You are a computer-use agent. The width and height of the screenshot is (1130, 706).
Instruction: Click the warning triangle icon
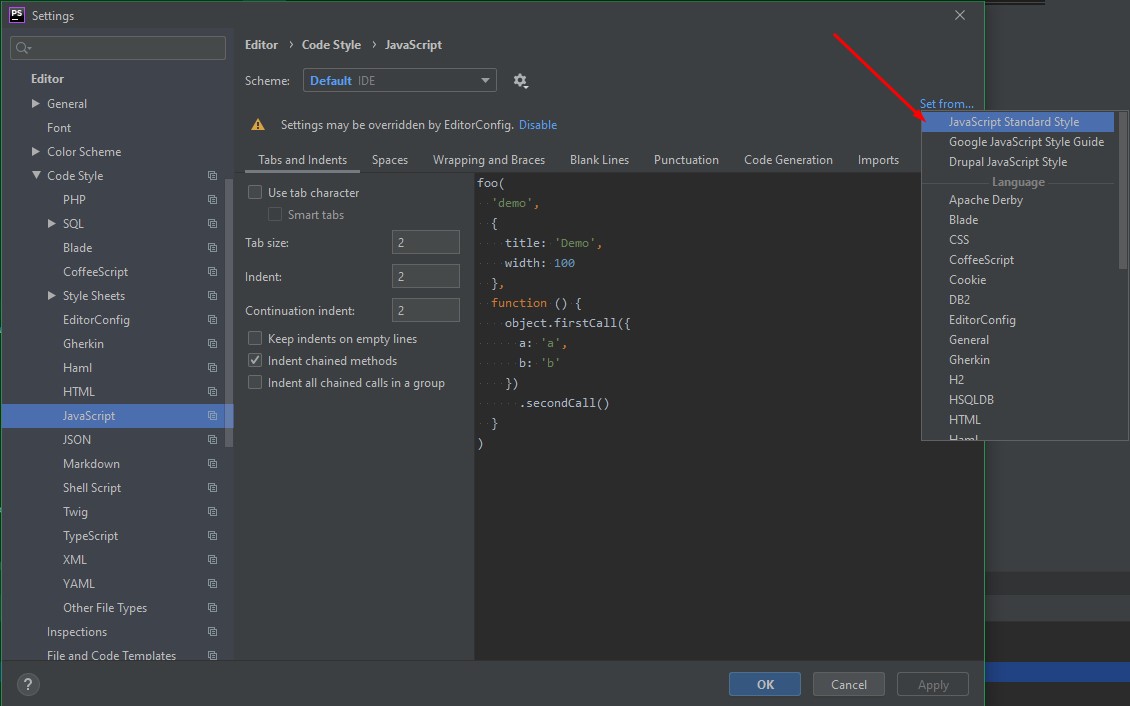click(257, 125)
